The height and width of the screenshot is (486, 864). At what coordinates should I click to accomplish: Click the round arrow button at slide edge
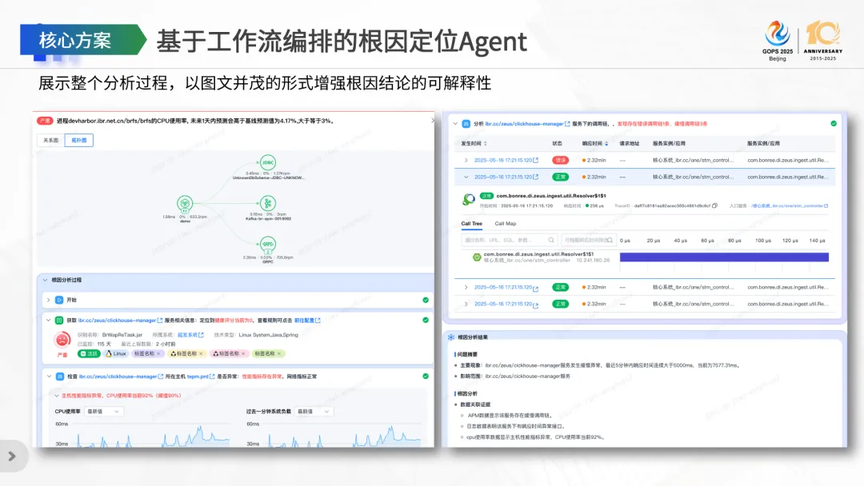pyautogui.click(x=12, y=456)
